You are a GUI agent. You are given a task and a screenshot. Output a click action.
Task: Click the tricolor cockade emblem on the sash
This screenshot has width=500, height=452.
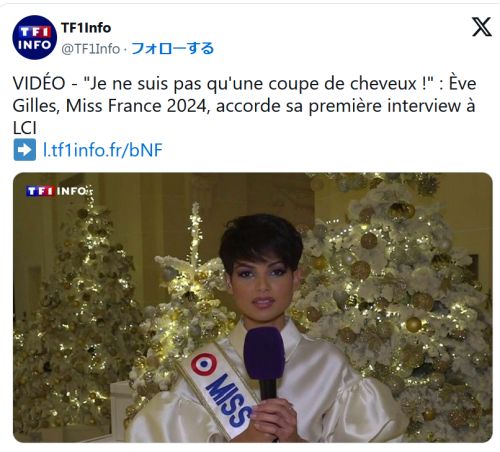click(x=204, y=364)
